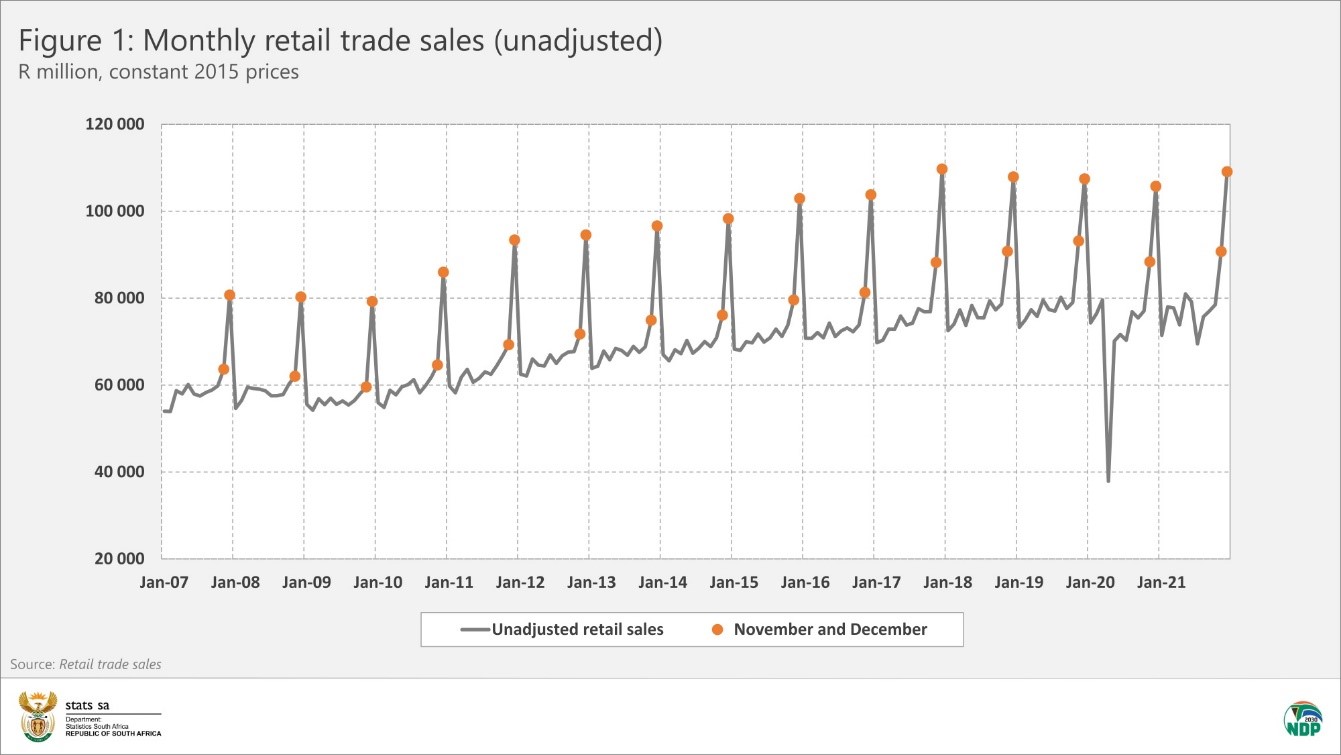
Task: Select the 'Unadjusted retail sales' legend label
Action: point(577,630)
